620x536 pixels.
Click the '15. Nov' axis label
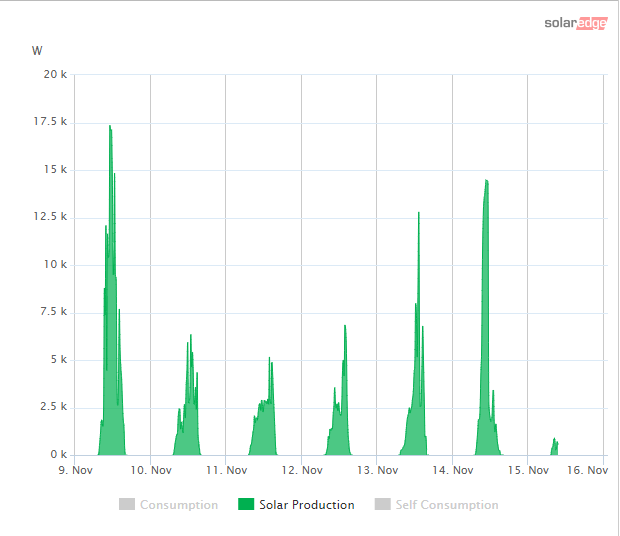pos(528,470)
